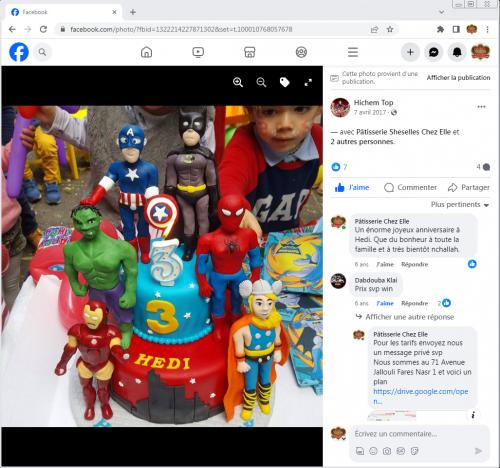500x468 pixels.
Task: Share this page from address bar
Action: pos(374,29)
